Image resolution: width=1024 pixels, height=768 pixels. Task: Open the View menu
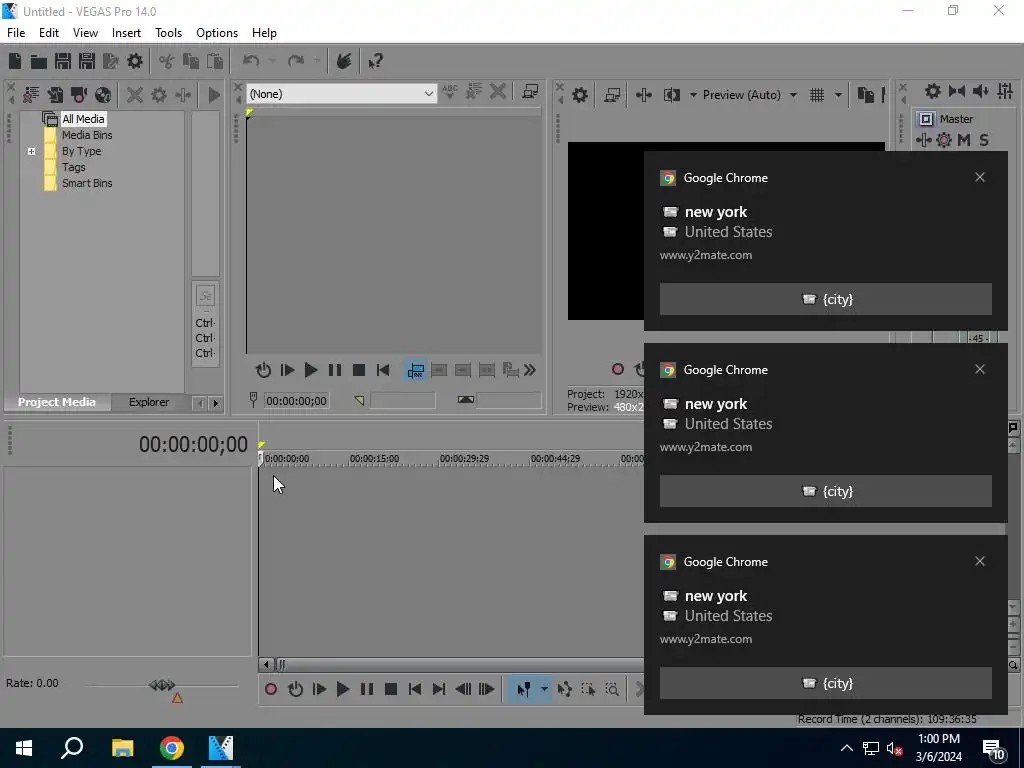coord(86,33)
